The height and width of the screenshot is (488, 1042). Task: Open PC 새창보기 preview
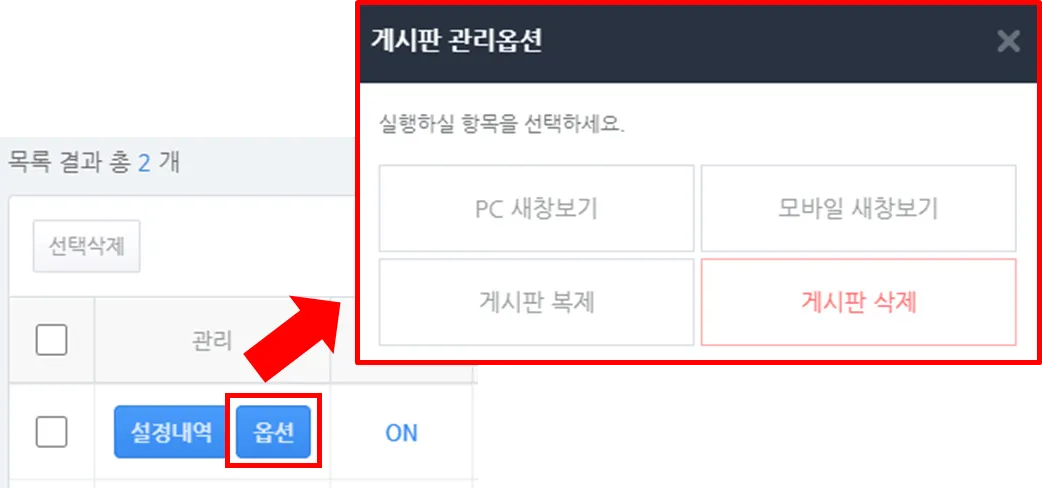pyautogui.click(x=536, y=208)
